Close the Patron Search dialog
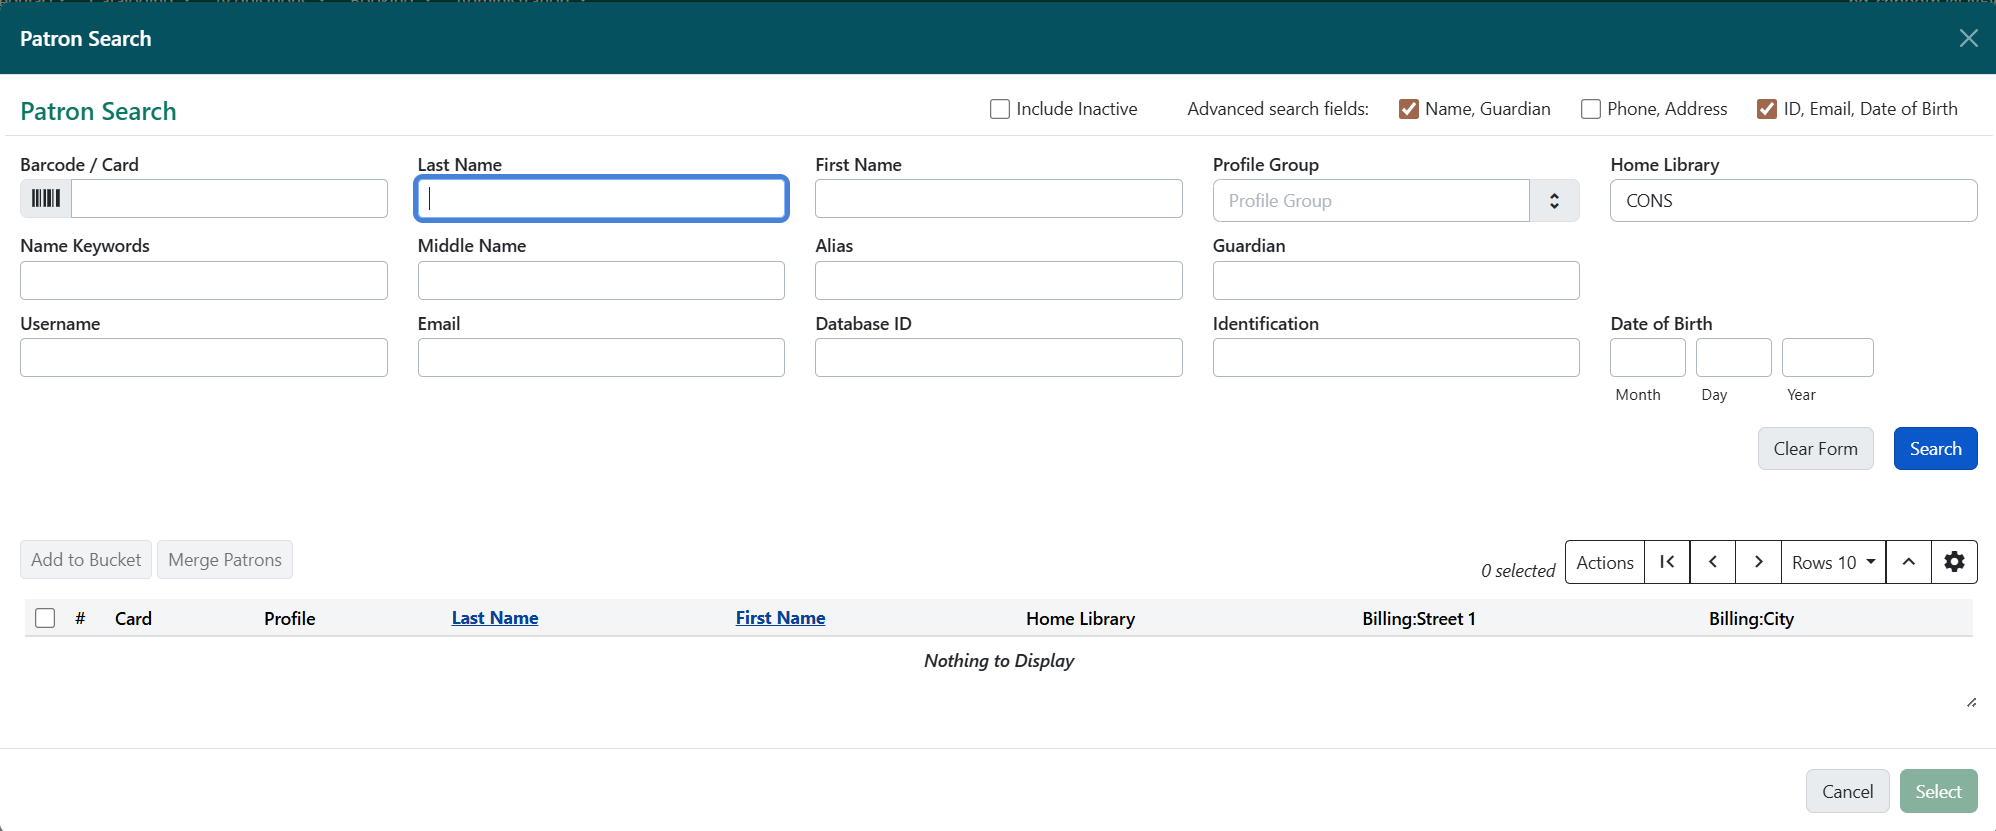Viewport: 1996px width, 831px height. pyautogui.click(x=1968, y=38)
